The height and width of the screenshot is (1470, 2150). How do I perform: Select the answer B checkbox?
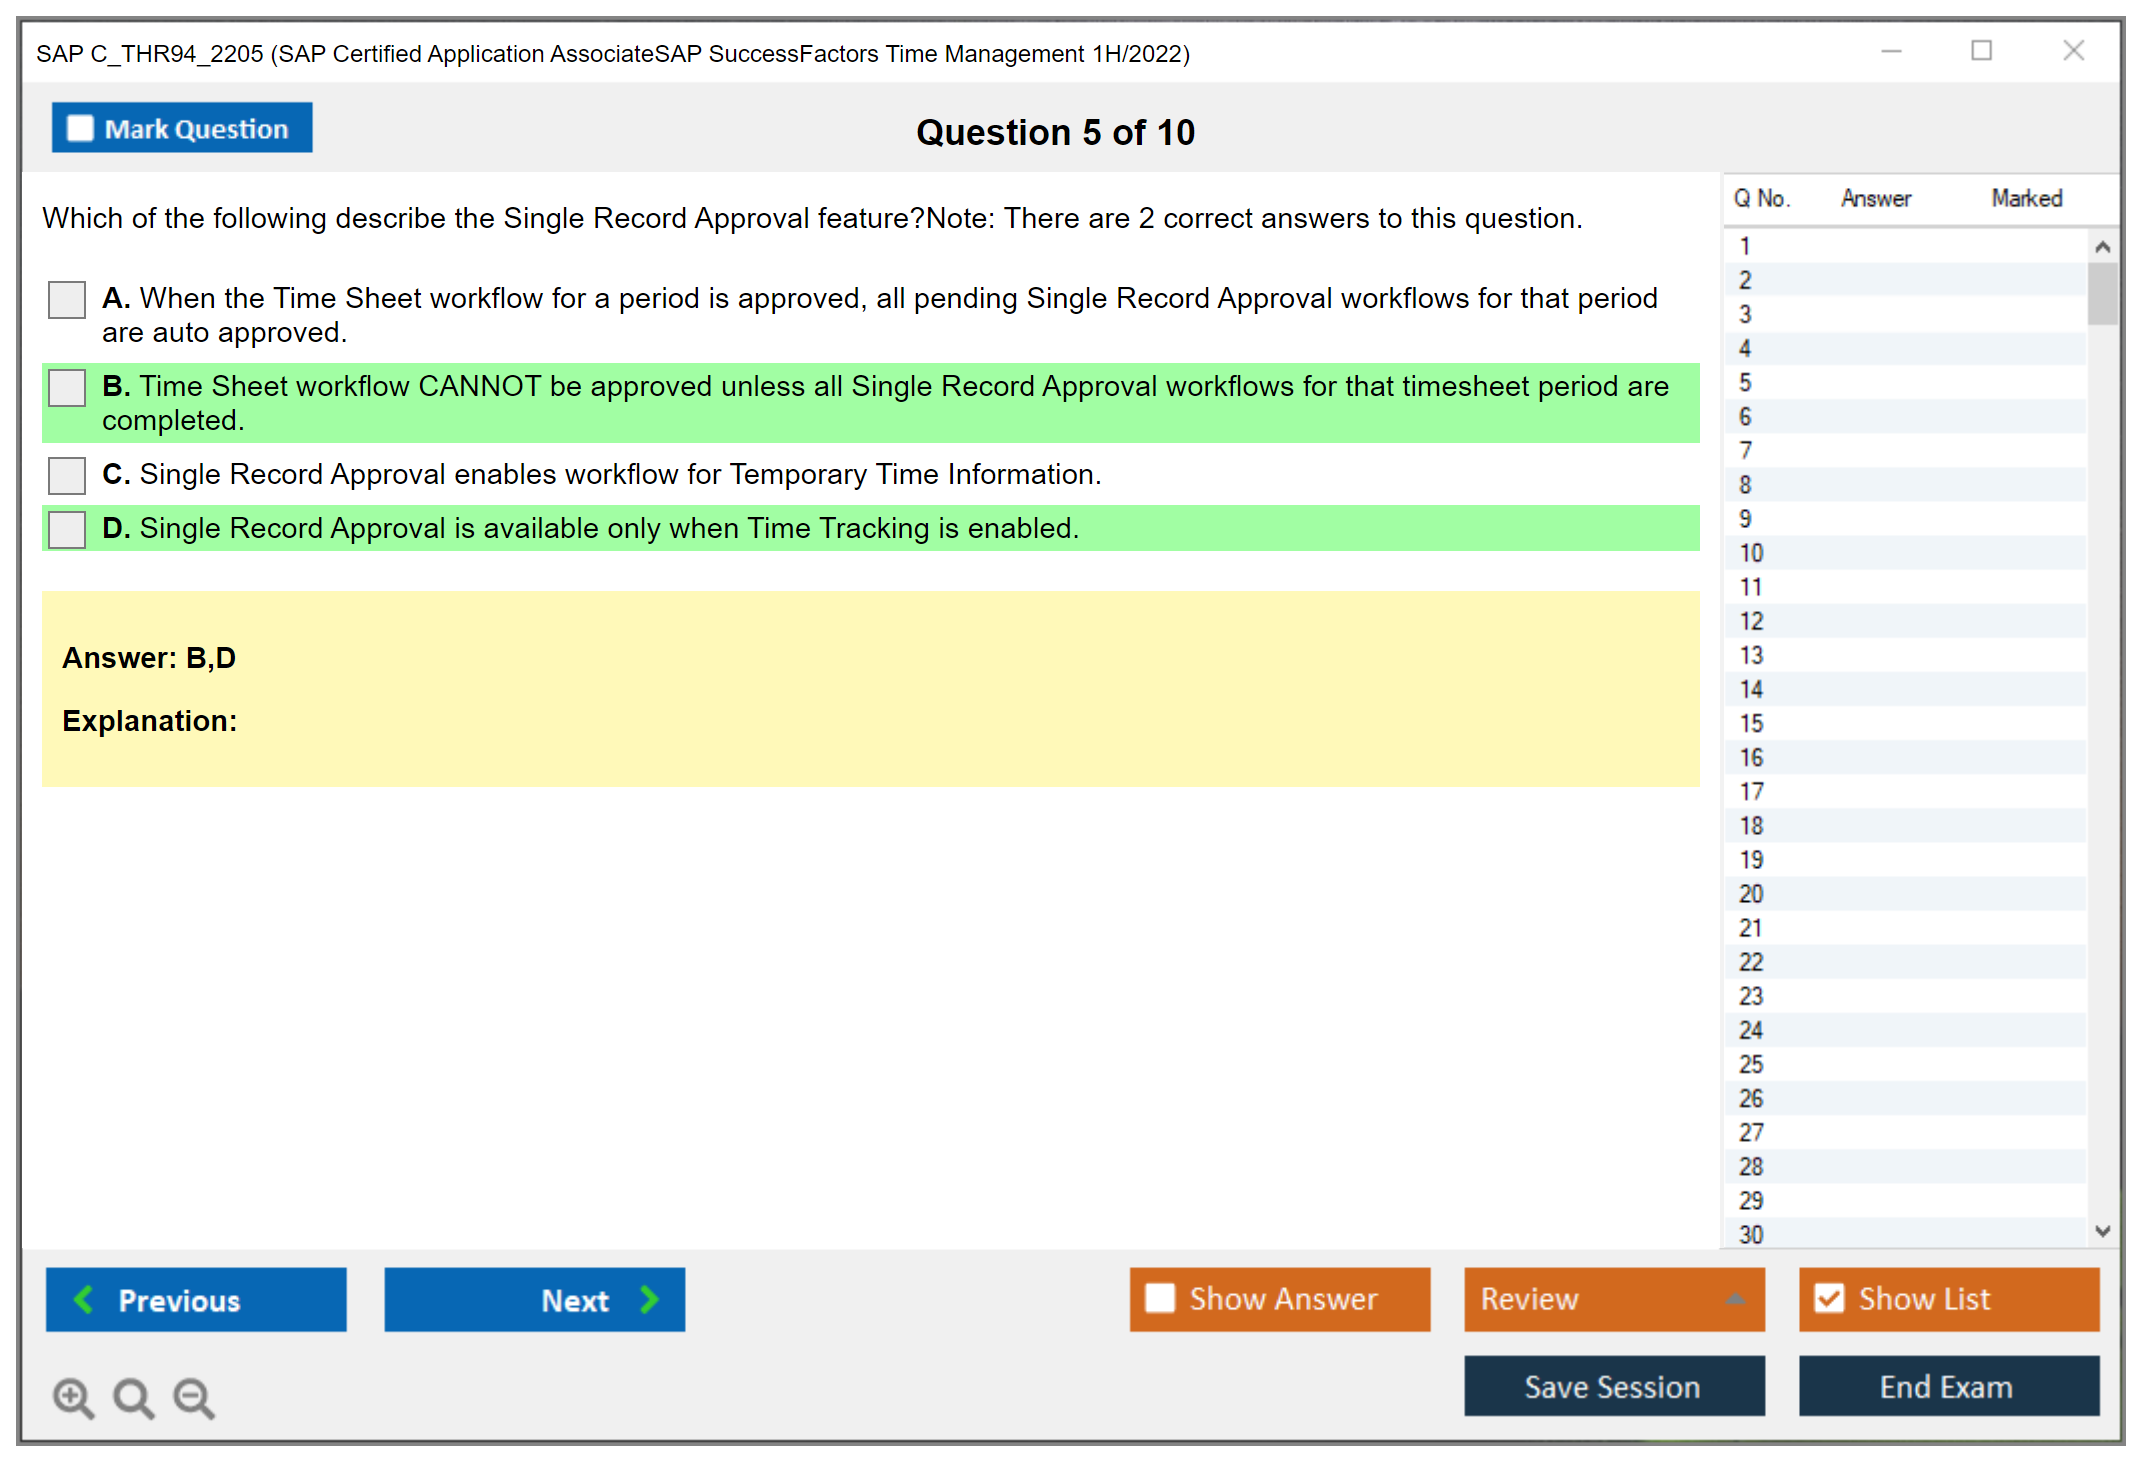click(67, 388)
